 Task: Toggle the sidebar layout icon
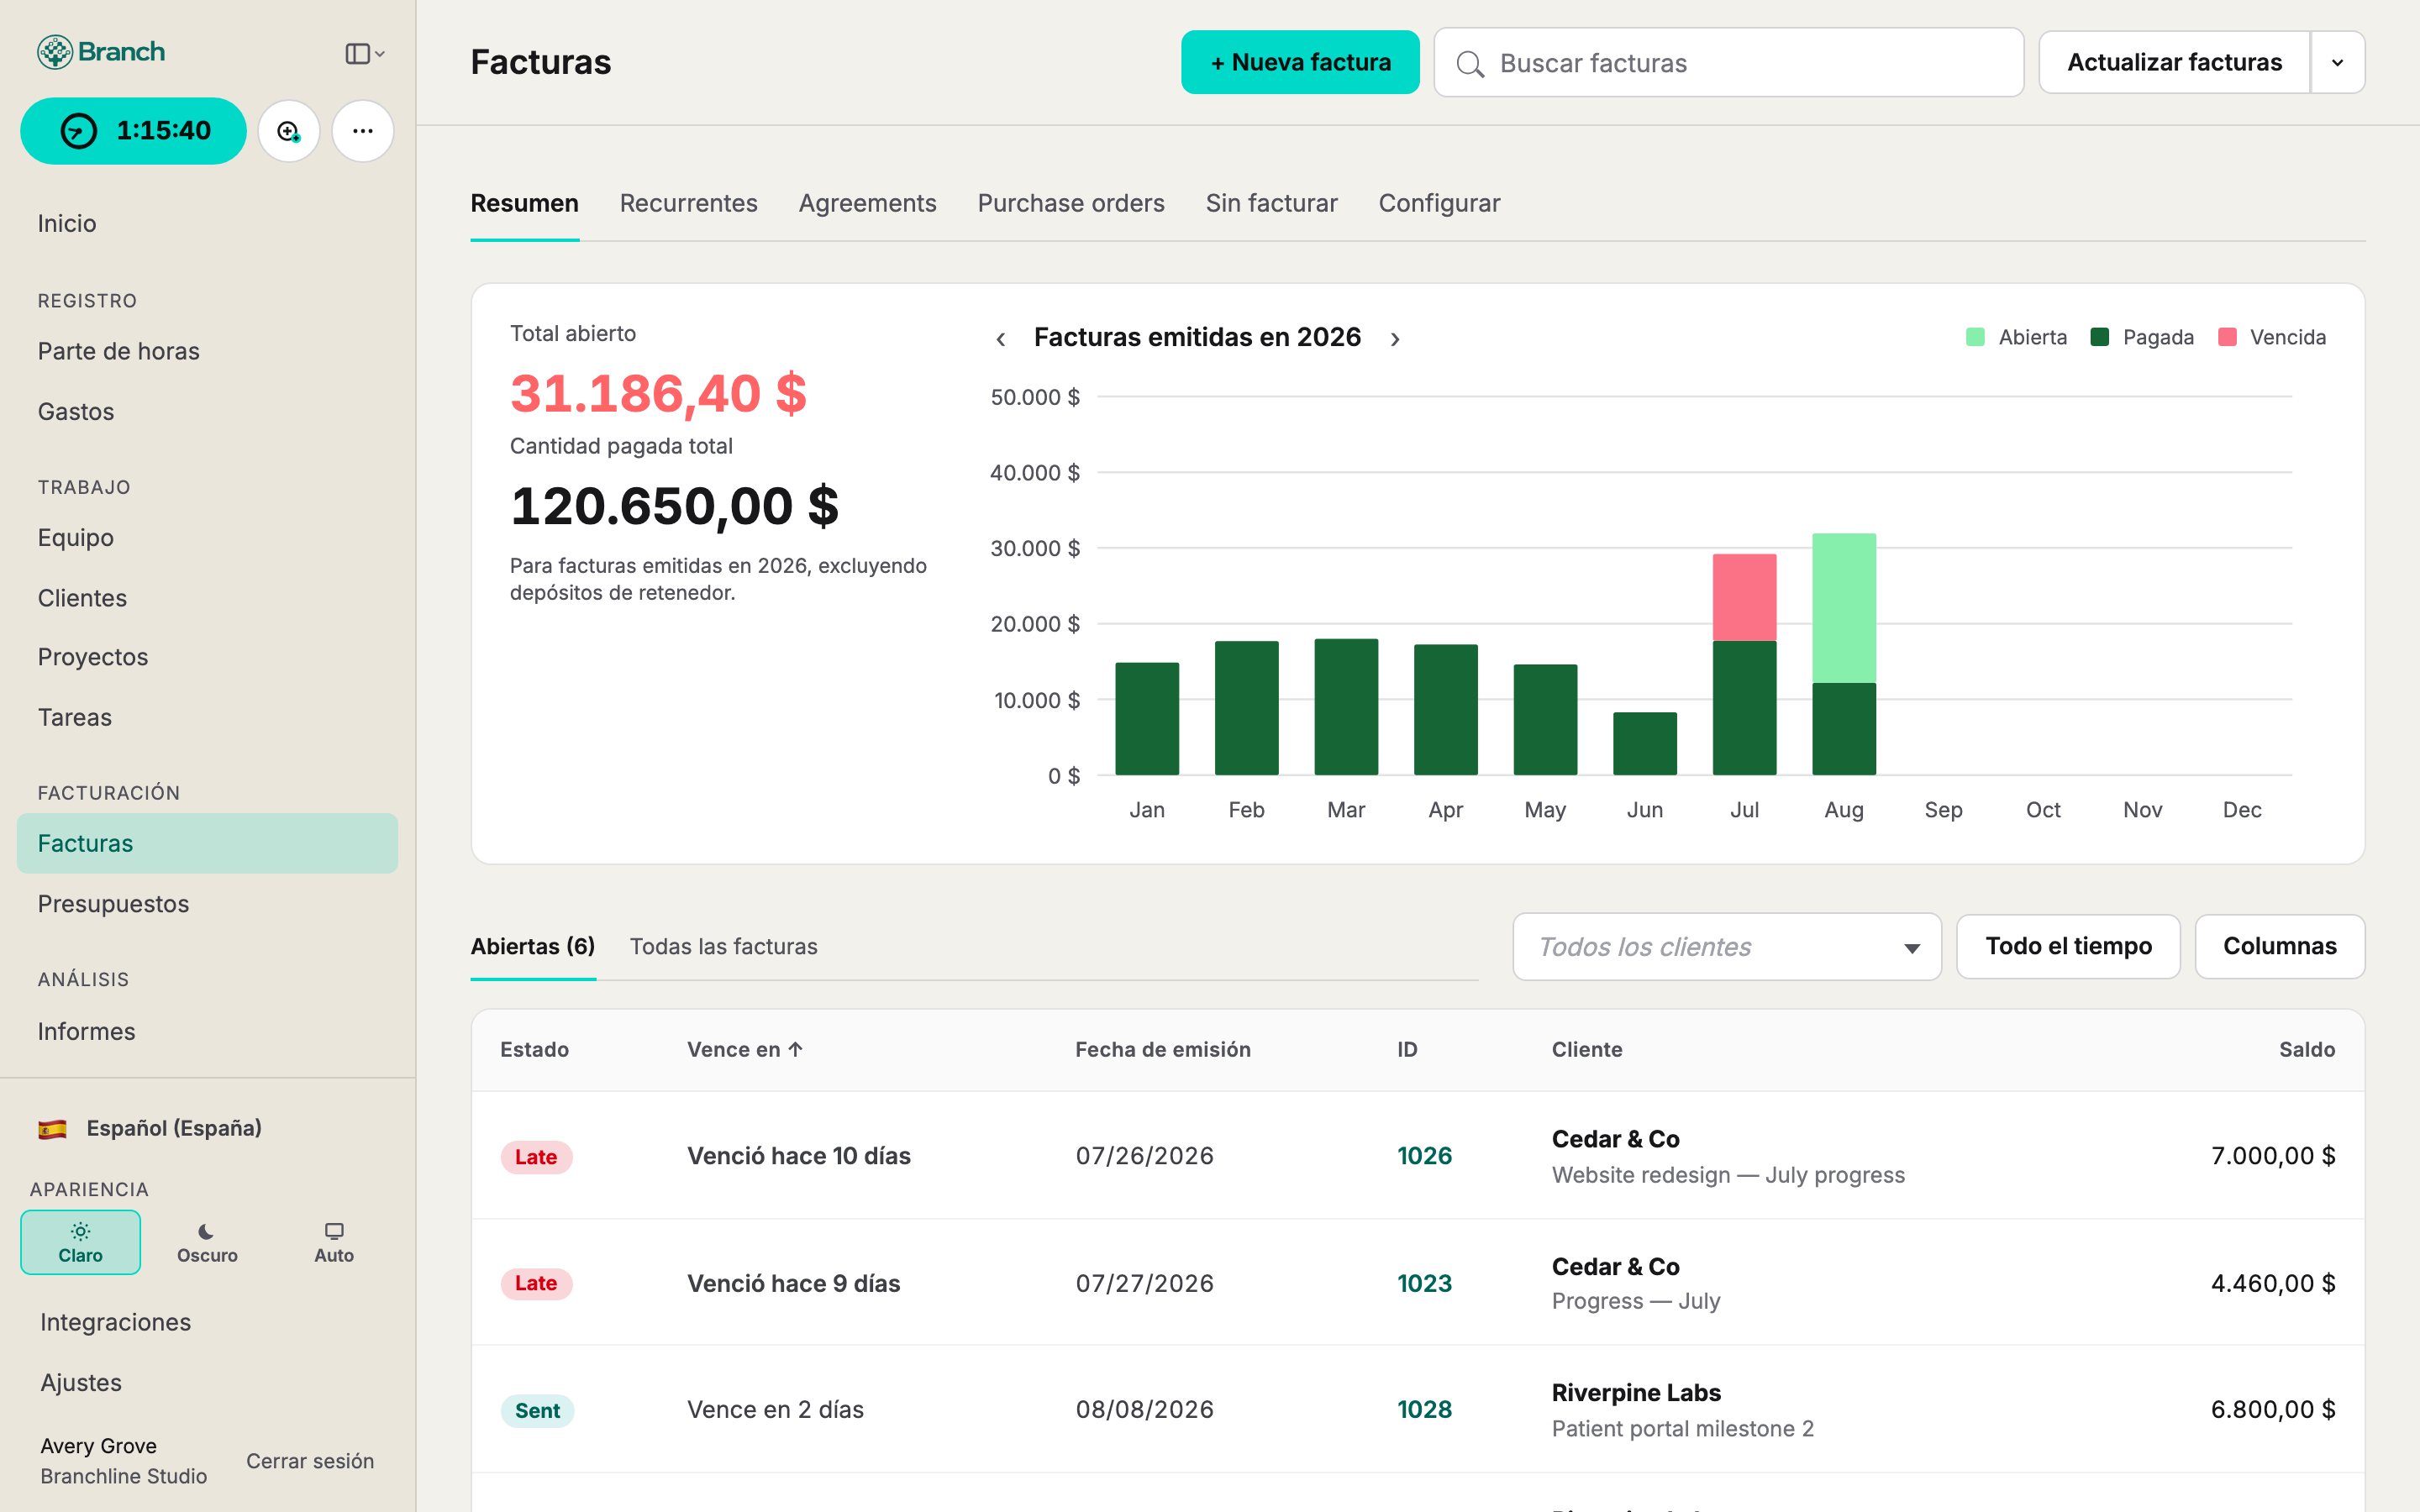(365, 53)
